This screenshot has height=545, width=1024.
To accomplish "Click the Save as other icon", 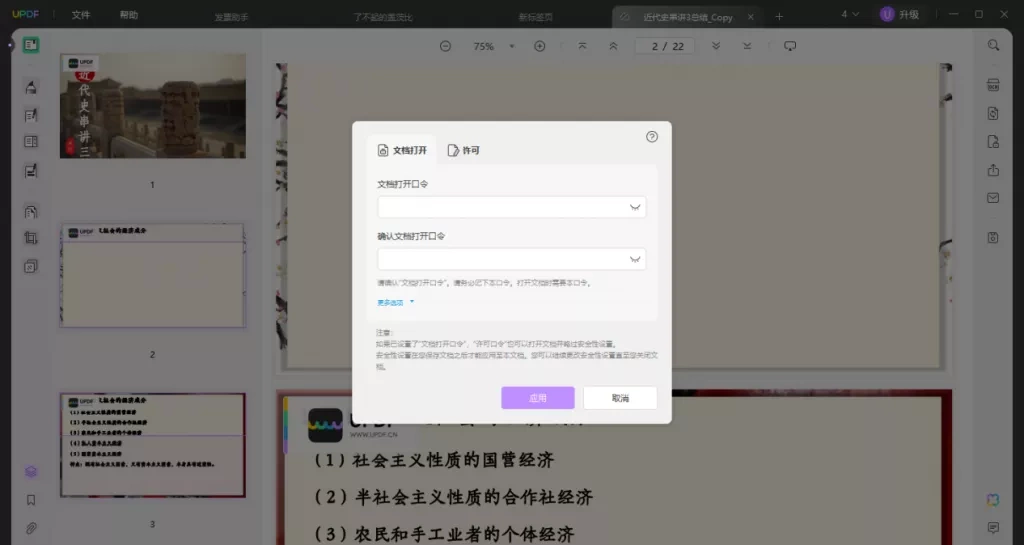I will click(993, 238).
